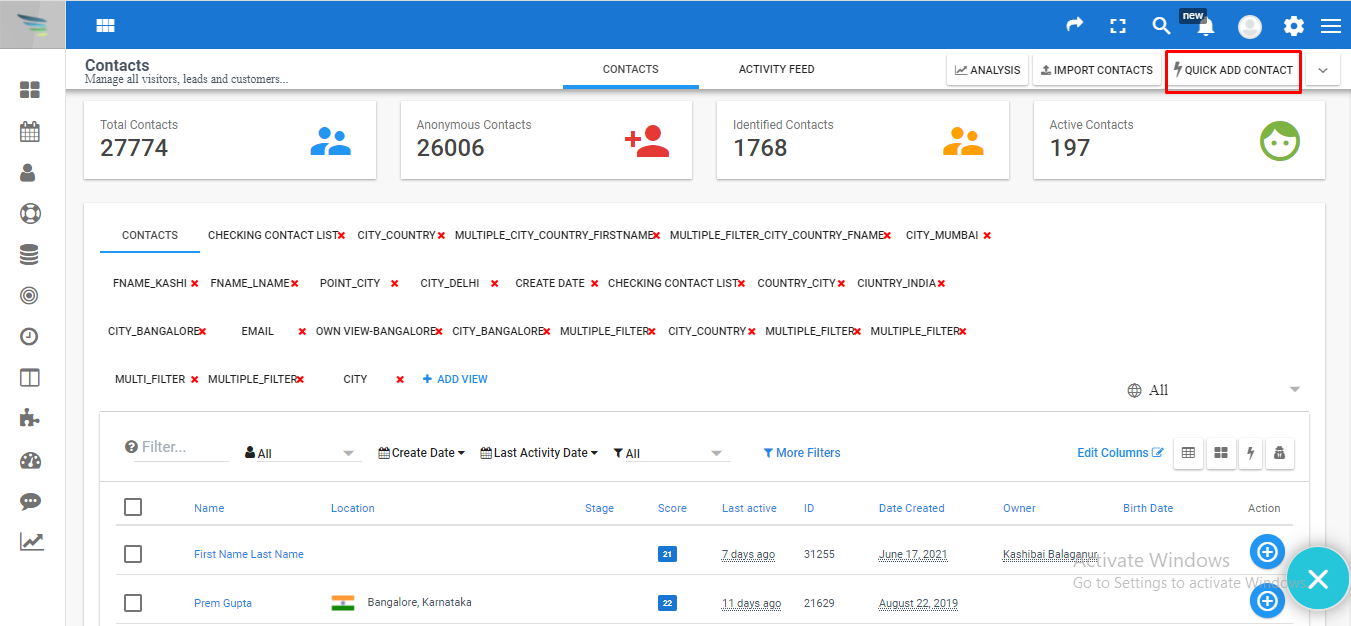The width and height of the screenshot is (1351, 626).
Task: Open the gauge meter icon in sidebar
Action: click(x=30, y=460)
